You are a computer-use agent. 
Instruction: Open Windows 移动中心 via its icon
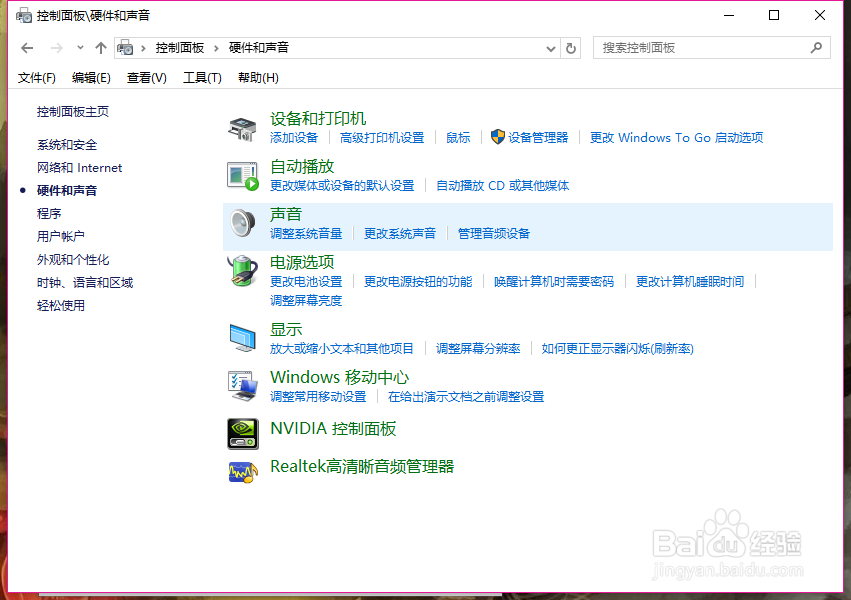click(241, 386)
